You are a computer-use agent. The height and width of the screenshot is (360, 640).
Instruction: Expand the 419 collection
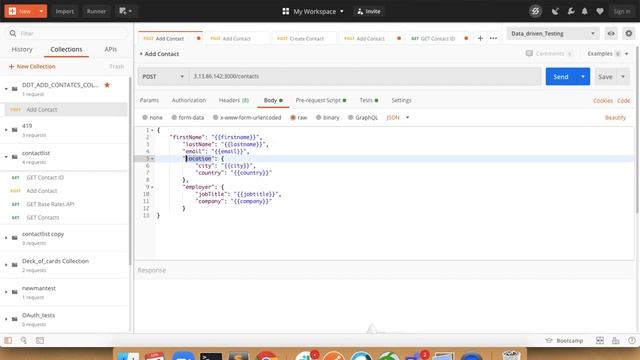click(6, 130)
